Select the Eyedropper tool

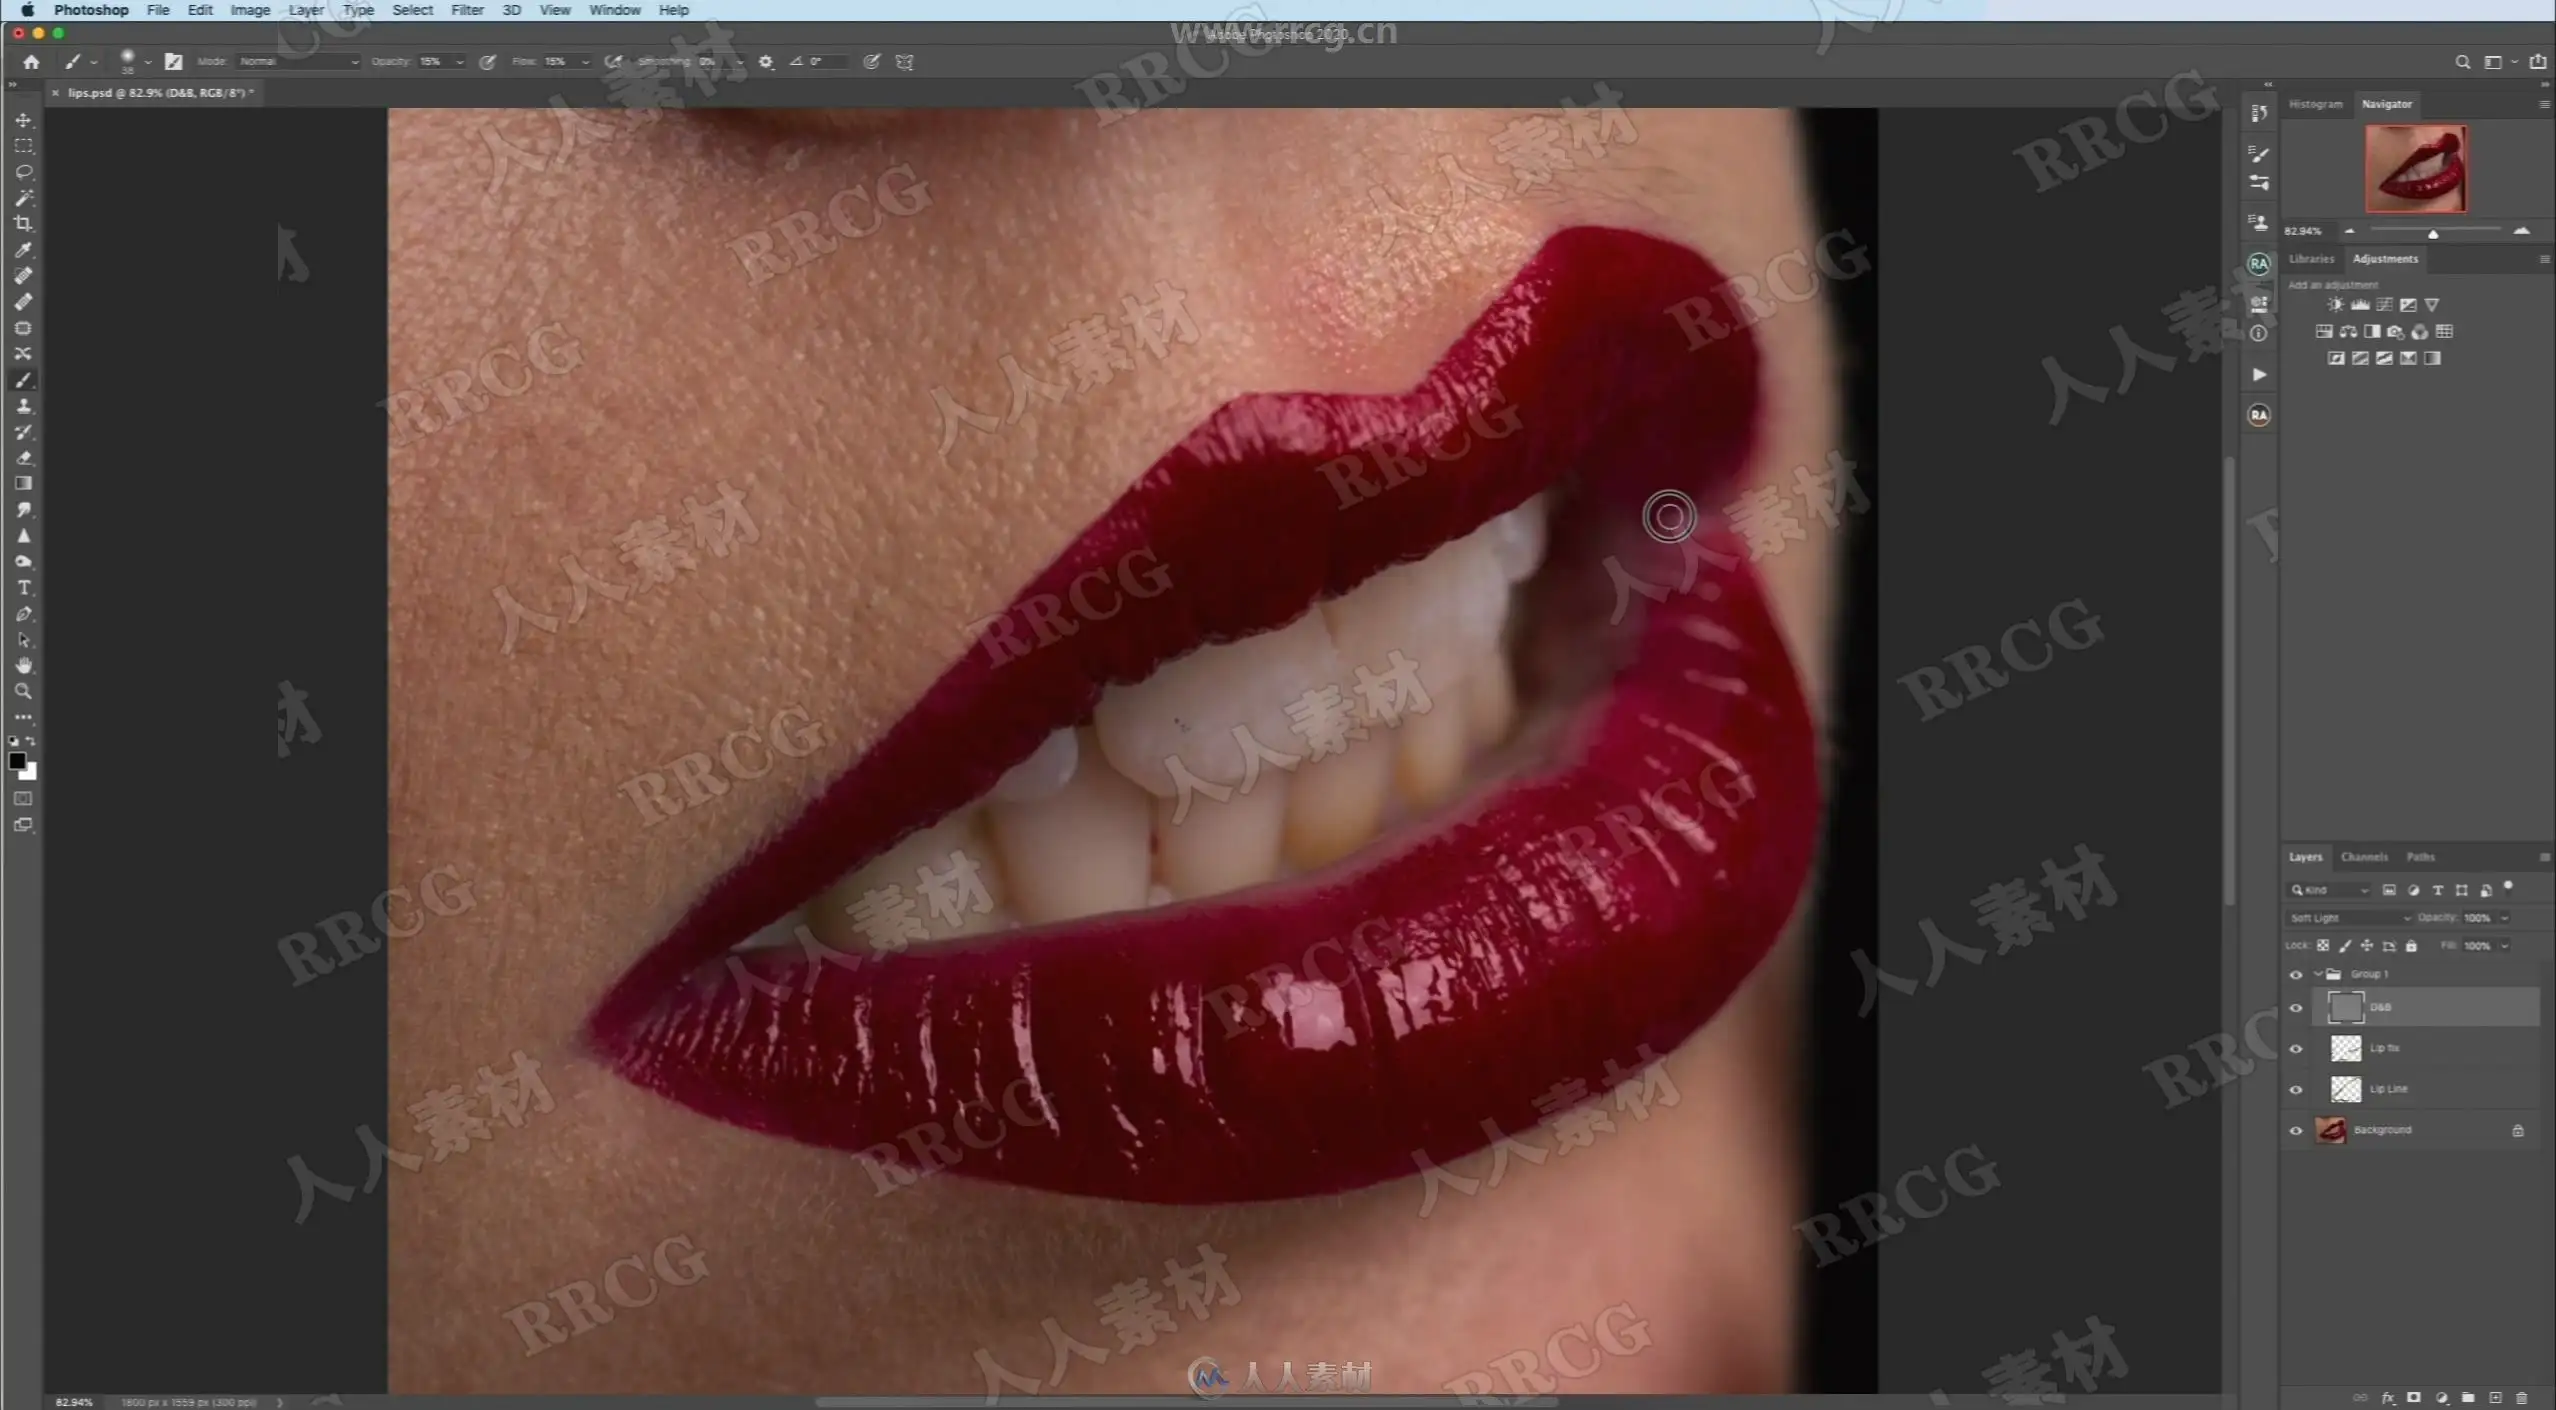(23, 250)
